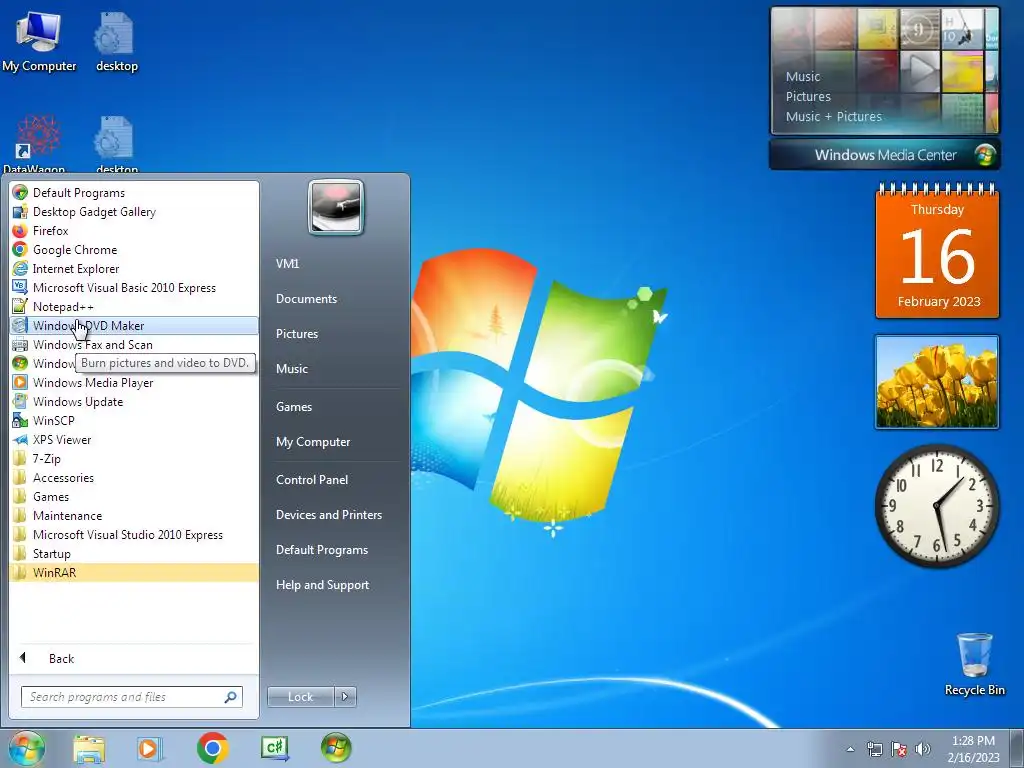Open Firefox from the Start menu

(134, 231)
